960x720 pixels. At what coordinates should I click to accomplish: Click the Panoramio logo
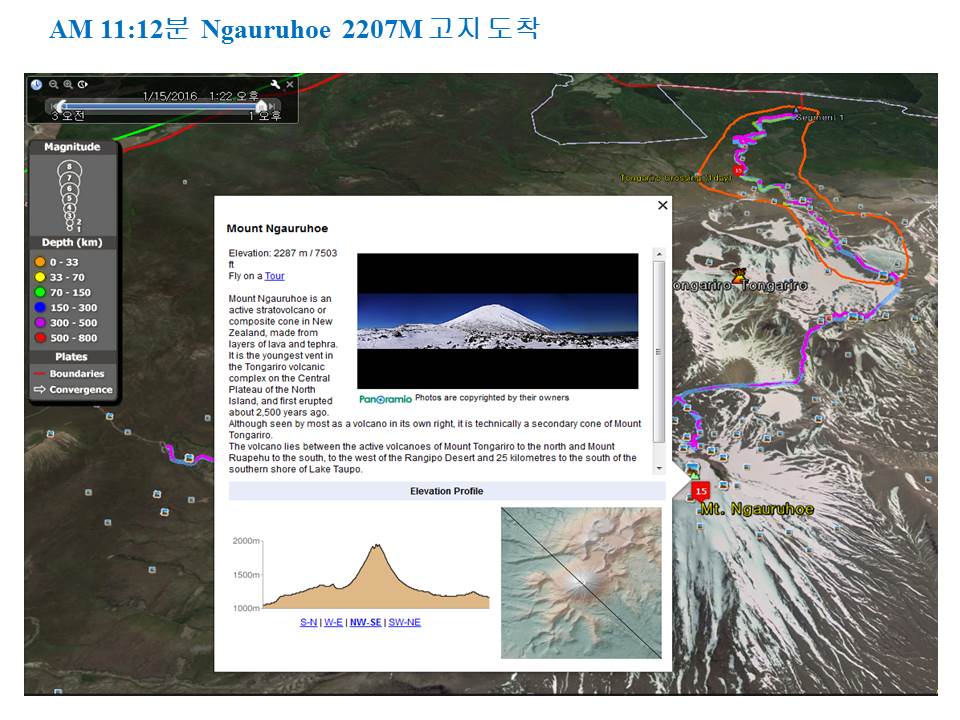click(x=385, y=399)
